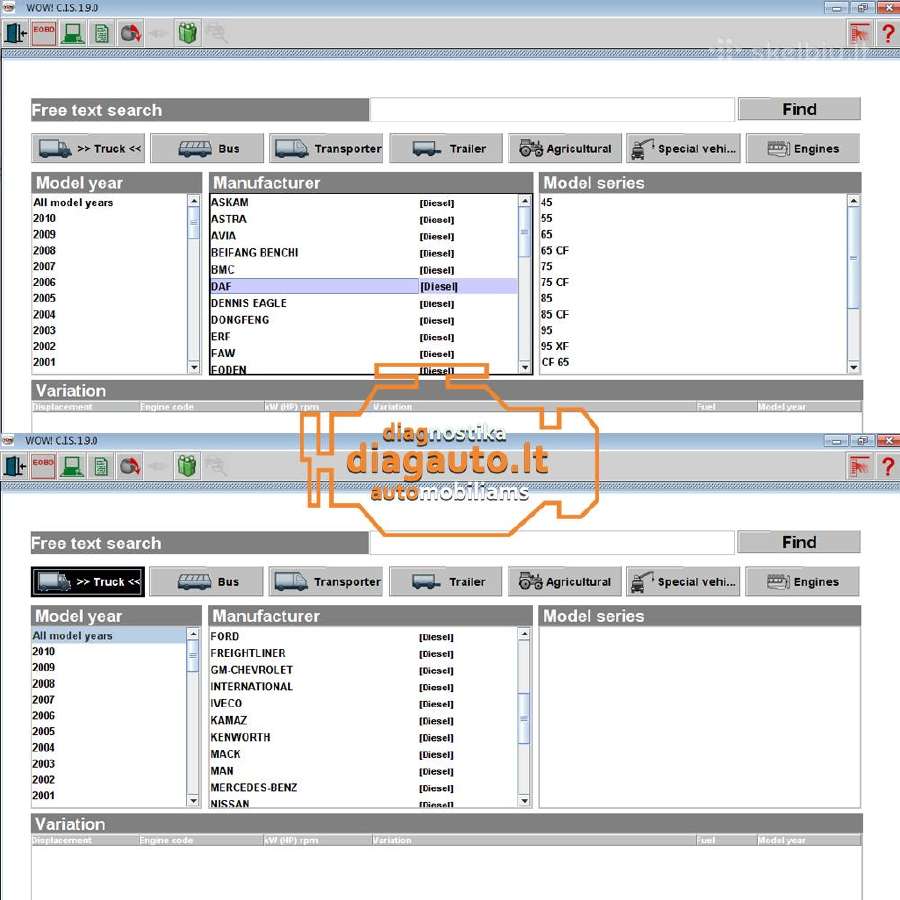The height and width of the screenshot is (900, 900).
Task: Click the green package icon in top window toolbar
Action: pos(188,33)
